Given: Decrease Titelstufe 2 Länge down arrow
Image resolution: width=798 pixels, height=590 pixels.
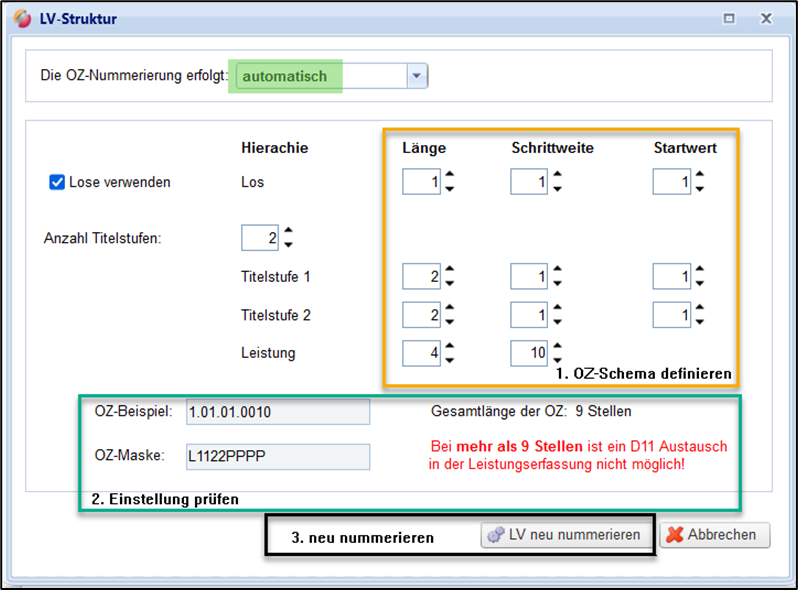Looking at the screenshot, I should 449,322.
